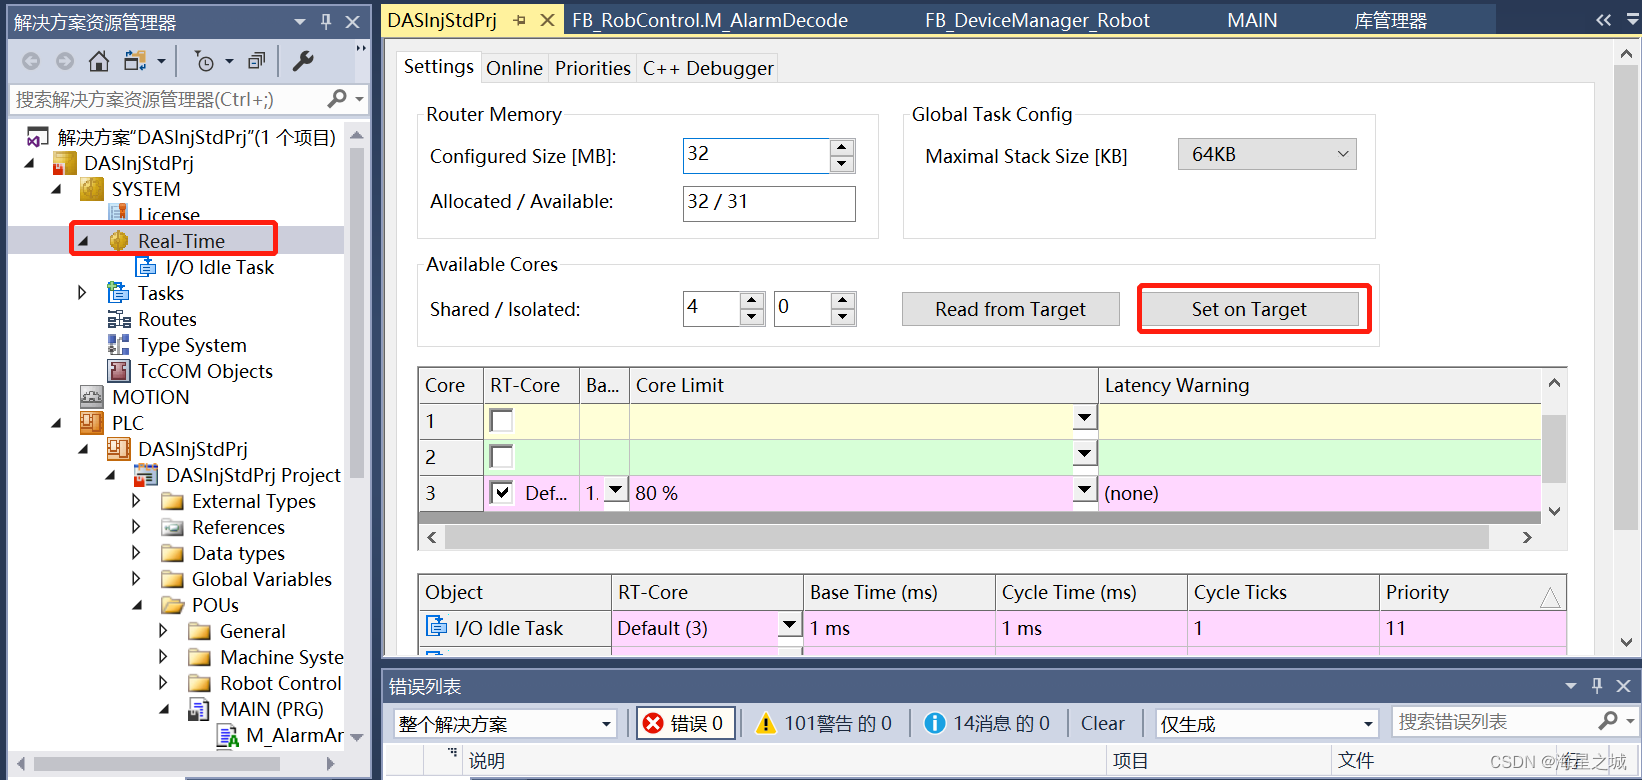The width and height of the screenshot is (1642, 780).
Task: Uncheck RT-Core checkbox for Core 3
Action: click(501, 492)
